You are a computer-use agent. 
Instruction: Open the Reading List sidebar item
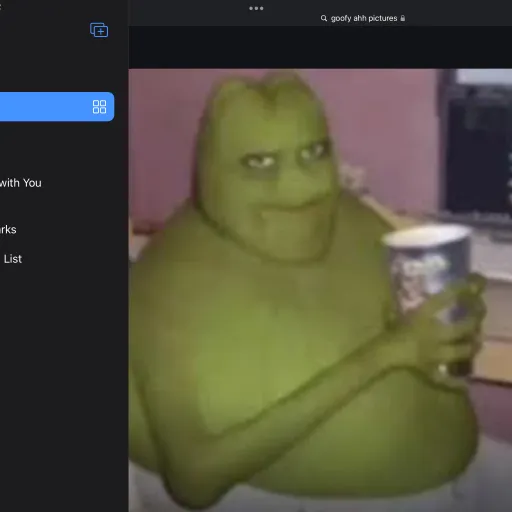[x=12, y=259]
